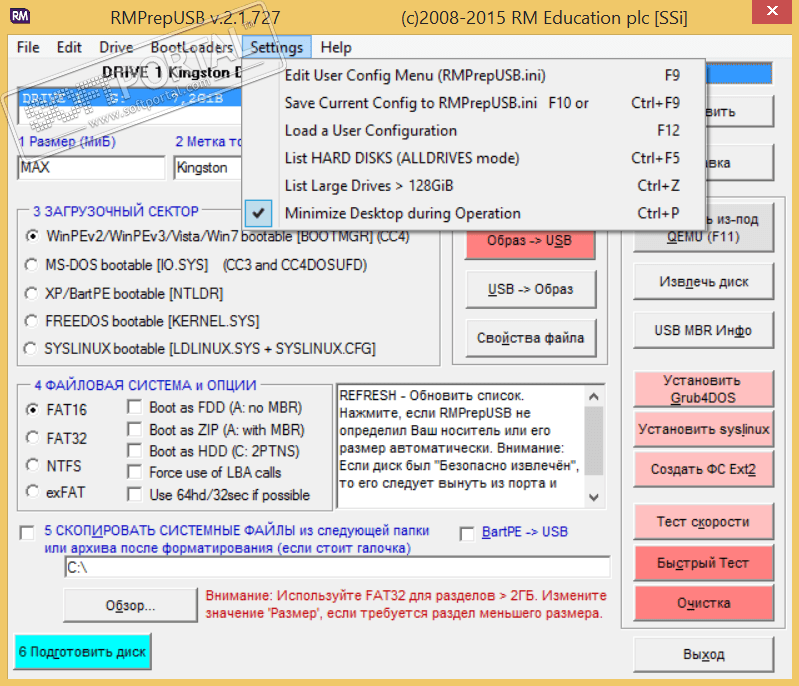Select WinPEv2/WinPEv3/Vista/Win7 bootable option
Screen dimensions: 799x686
[32, 236]
